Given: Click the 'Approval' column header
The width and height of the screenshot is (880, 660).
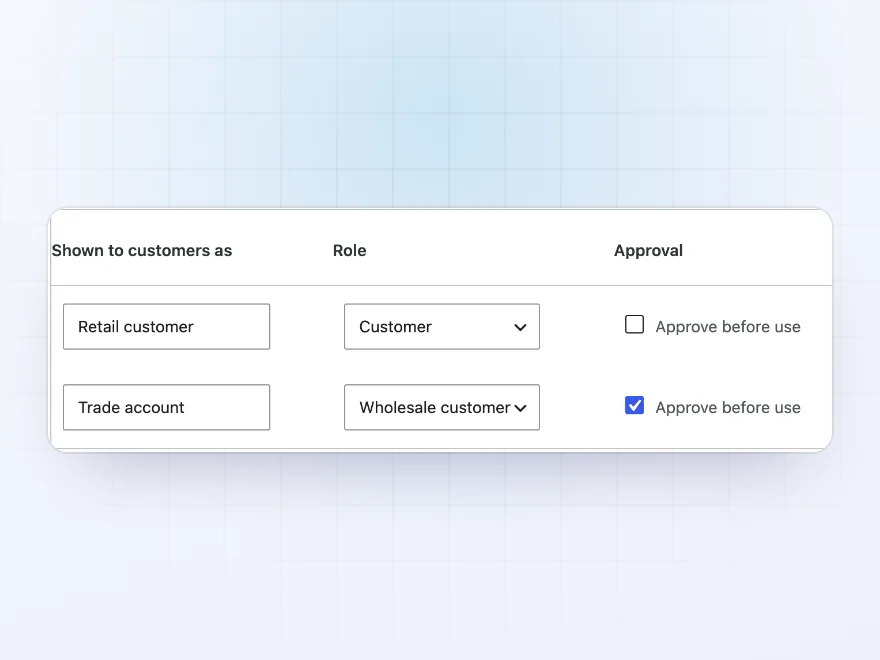Looking at the screenshot, I should [x=648, y=250].
